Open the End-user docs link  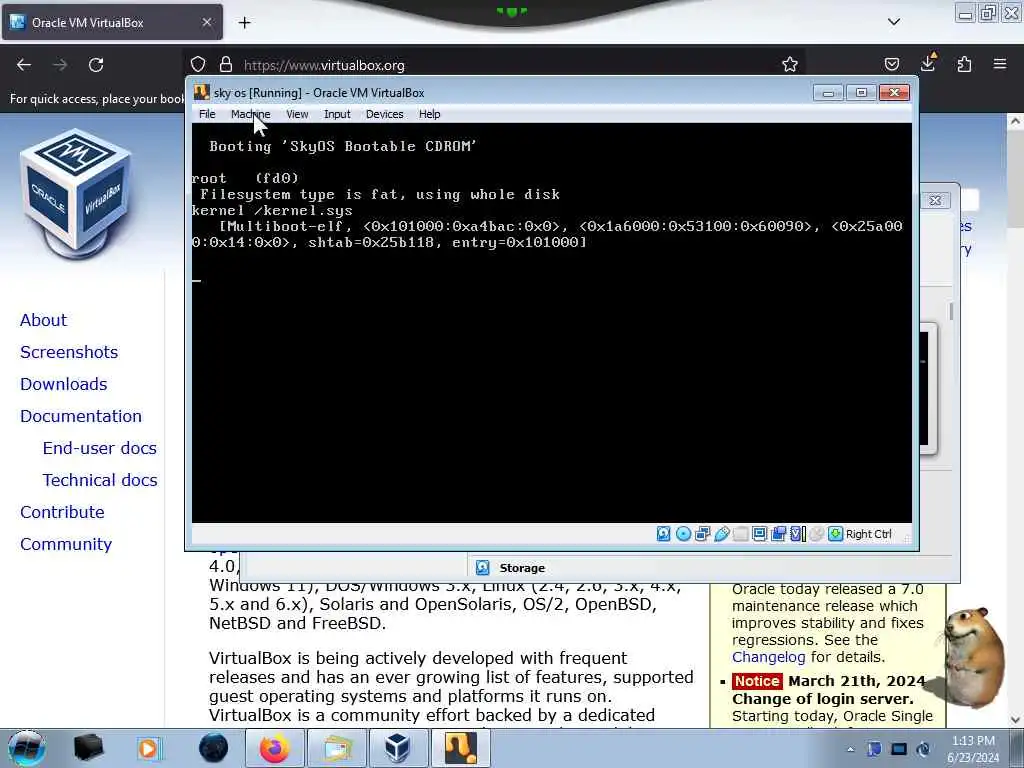[99, 448]
